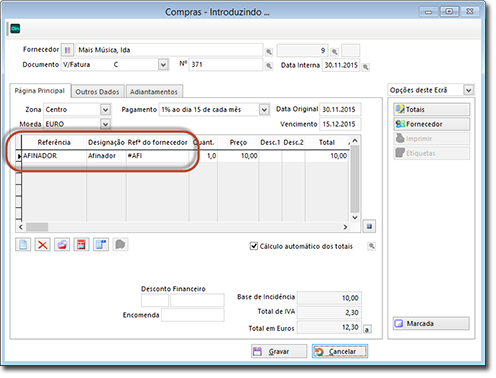Click Marcada button

point(431,323)
